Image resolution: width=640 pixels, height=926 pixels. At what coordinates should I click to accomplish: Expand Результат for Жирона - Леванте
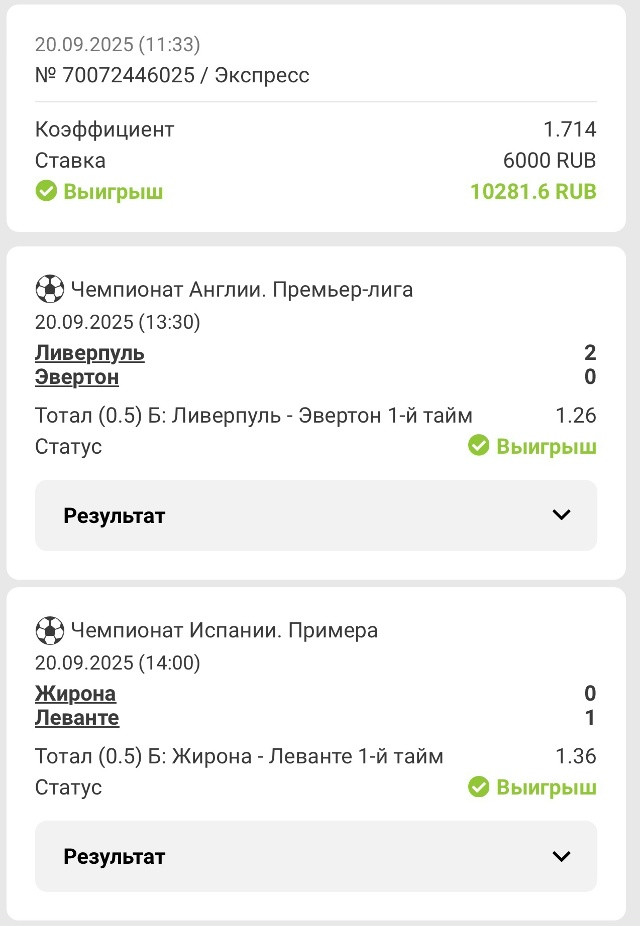click(316, 856)
